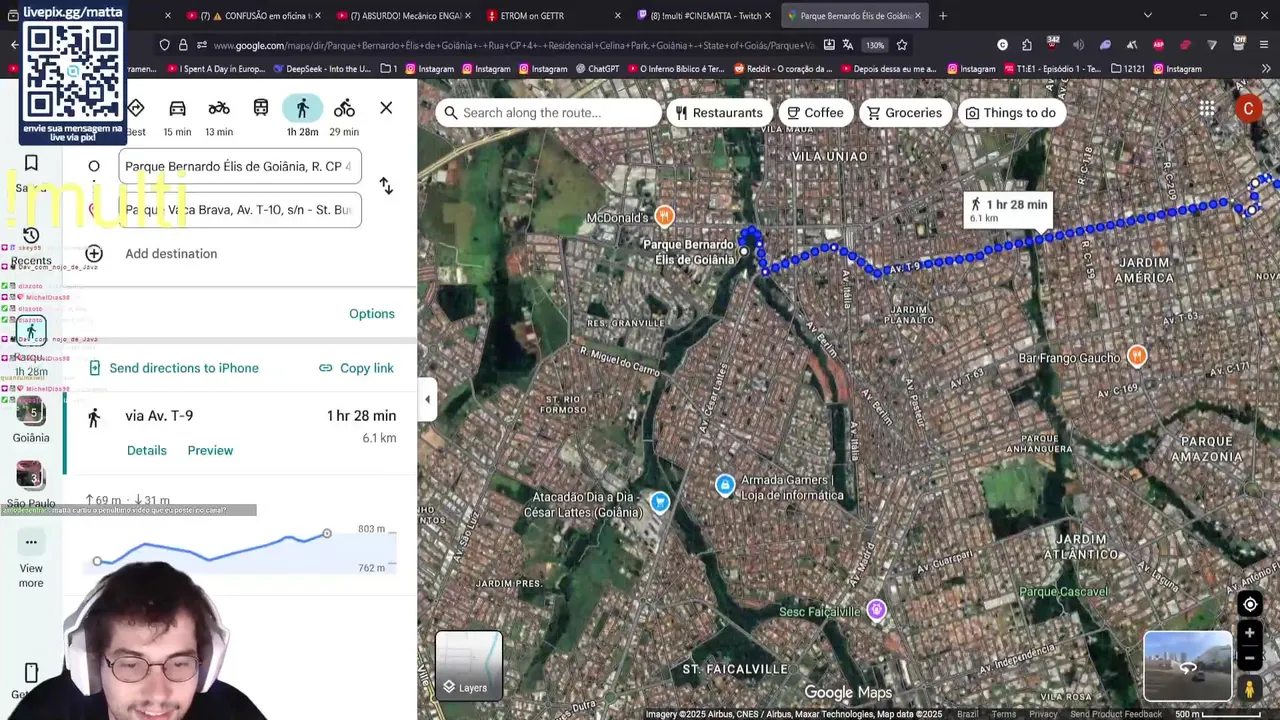Show your location target button
Image resolution: width=1280 pixels, height=720 pixels.
click(x=1250, y=604)
